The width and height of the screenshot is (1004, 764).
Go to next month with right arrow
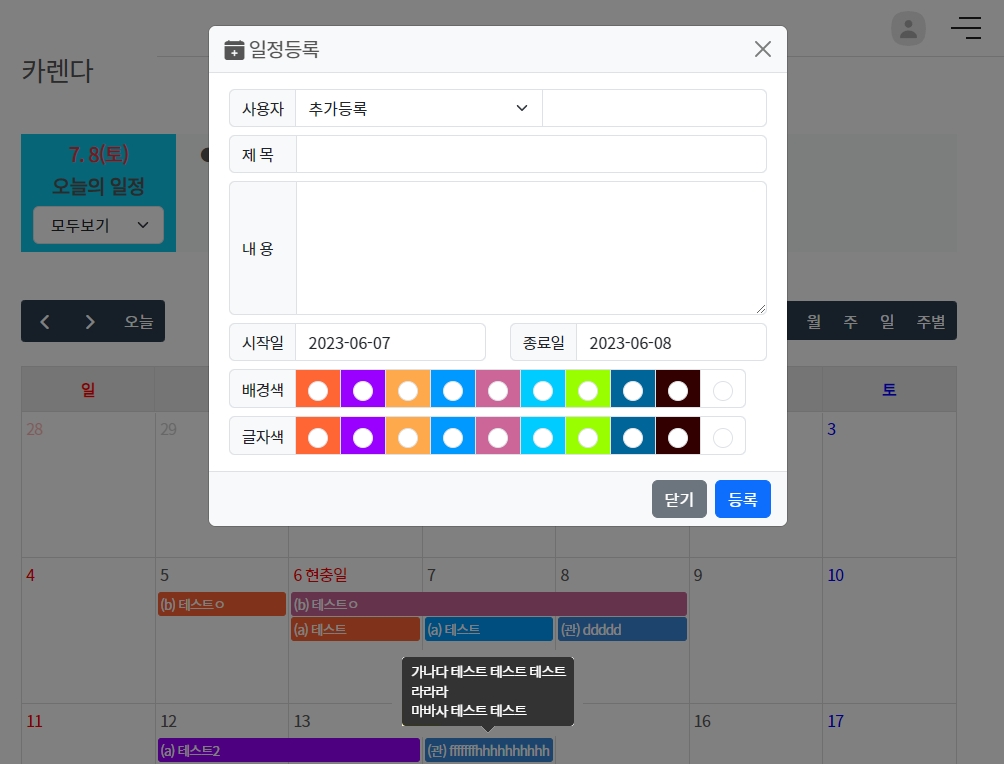coord(90,322)
